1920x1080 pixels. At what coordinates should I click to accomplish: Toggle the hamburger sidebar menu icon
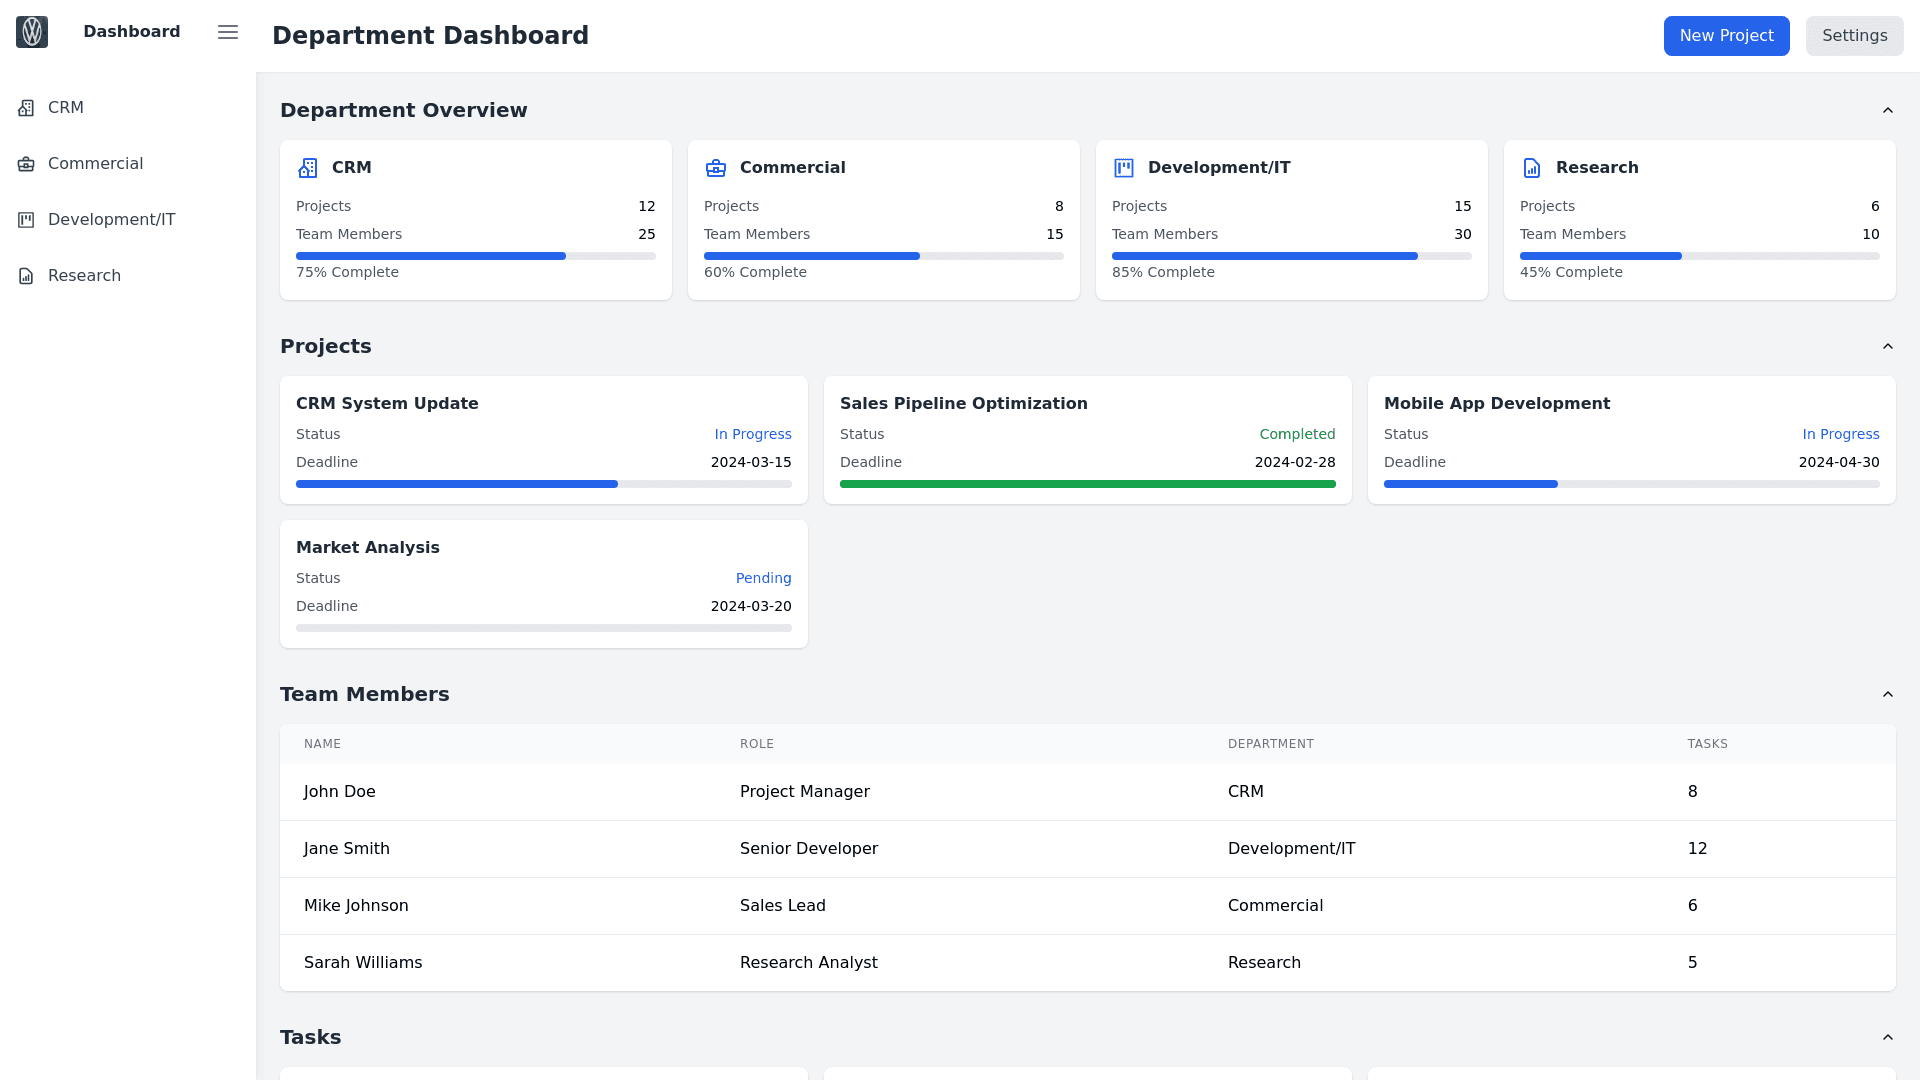(x=228, y=32)
